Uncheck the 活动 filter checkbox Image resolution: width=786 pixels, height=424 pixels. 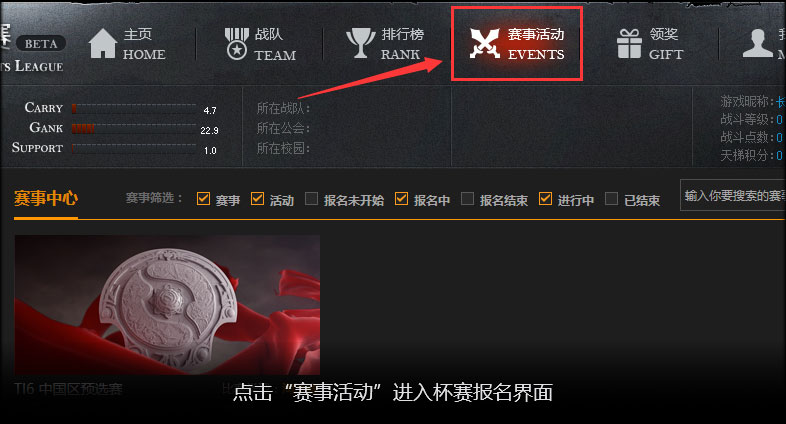coord(257,198)
